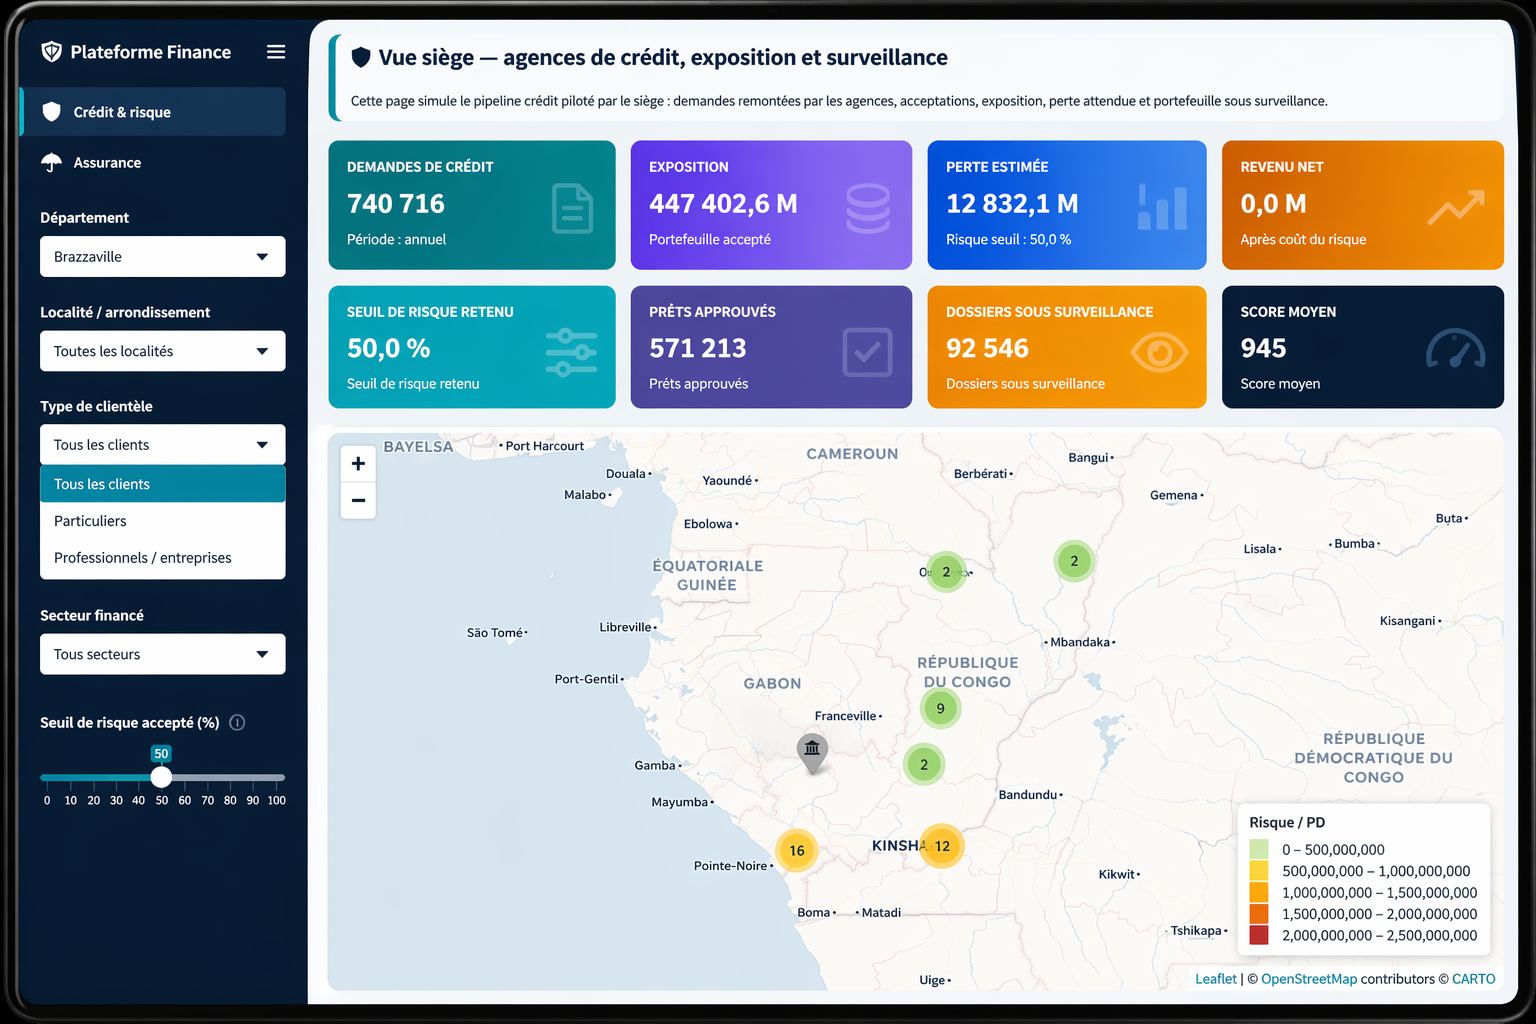Open the Secteur financé dropdown showing Tous secteurs
This screenshot has height=1024, width=1536.
point(163,654)
